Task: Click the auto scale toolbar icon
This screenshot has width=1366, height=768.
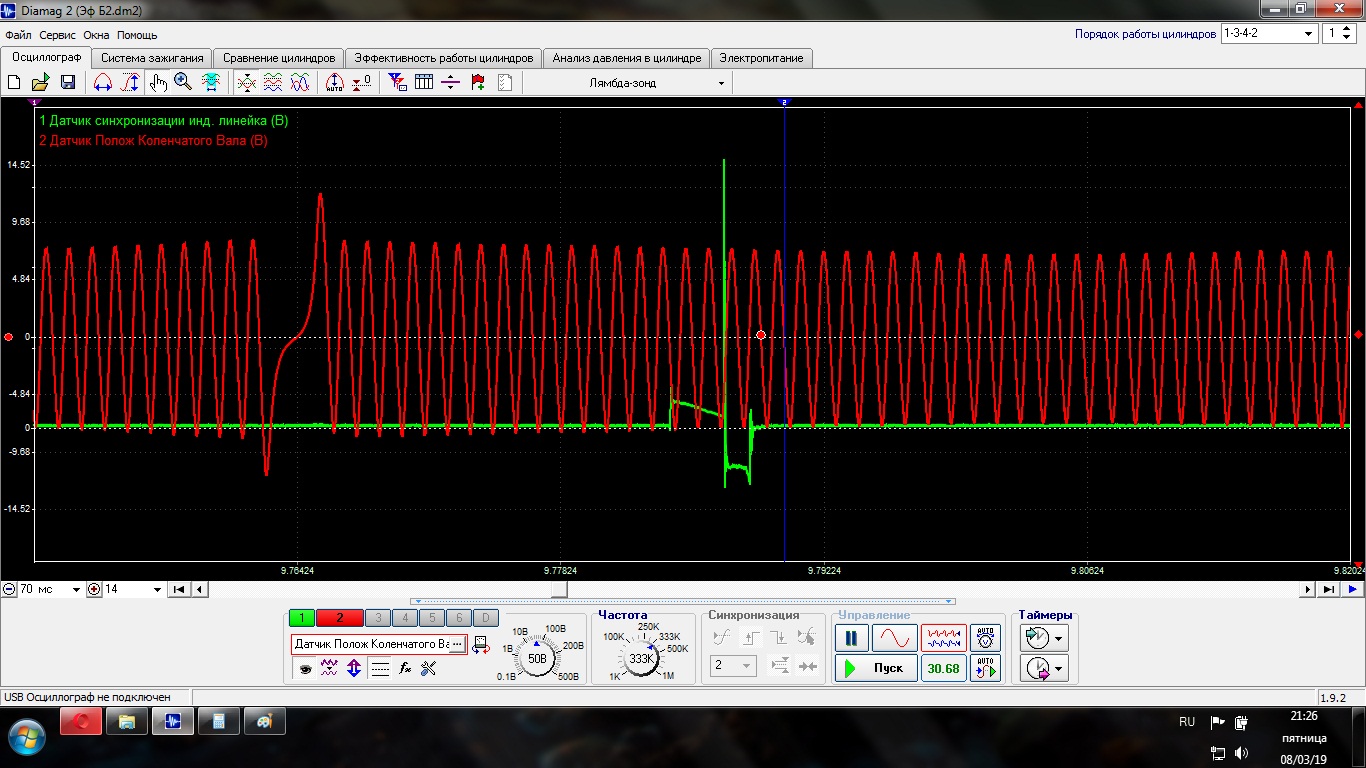Action: pos(335,82)
